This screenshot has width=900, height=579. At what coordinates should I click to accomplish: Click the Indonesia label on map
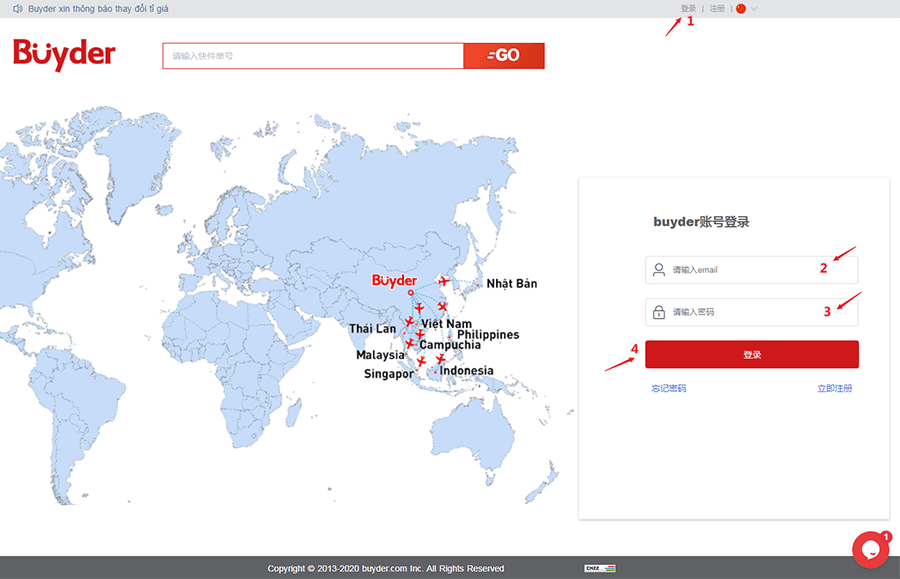click(466, 371)
